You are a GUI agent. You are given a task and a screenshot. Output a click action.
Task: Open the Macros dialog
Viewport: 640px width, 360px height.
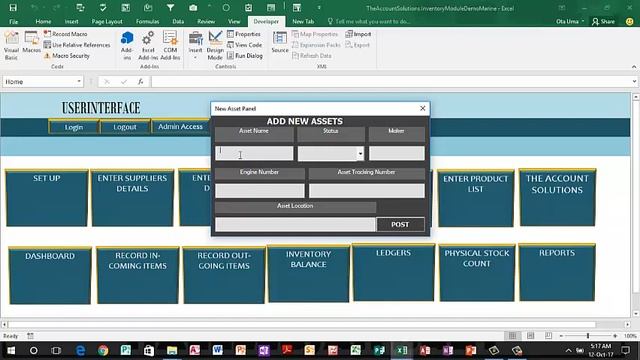point(31,42)
